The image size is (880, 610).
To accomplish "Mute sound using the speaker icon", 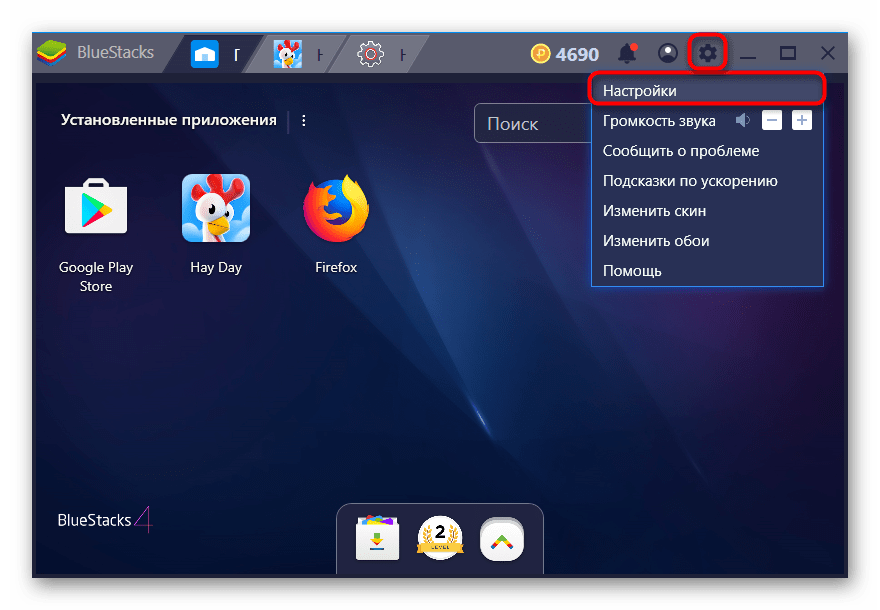I will pyautogui.click(x=742, y=121).
